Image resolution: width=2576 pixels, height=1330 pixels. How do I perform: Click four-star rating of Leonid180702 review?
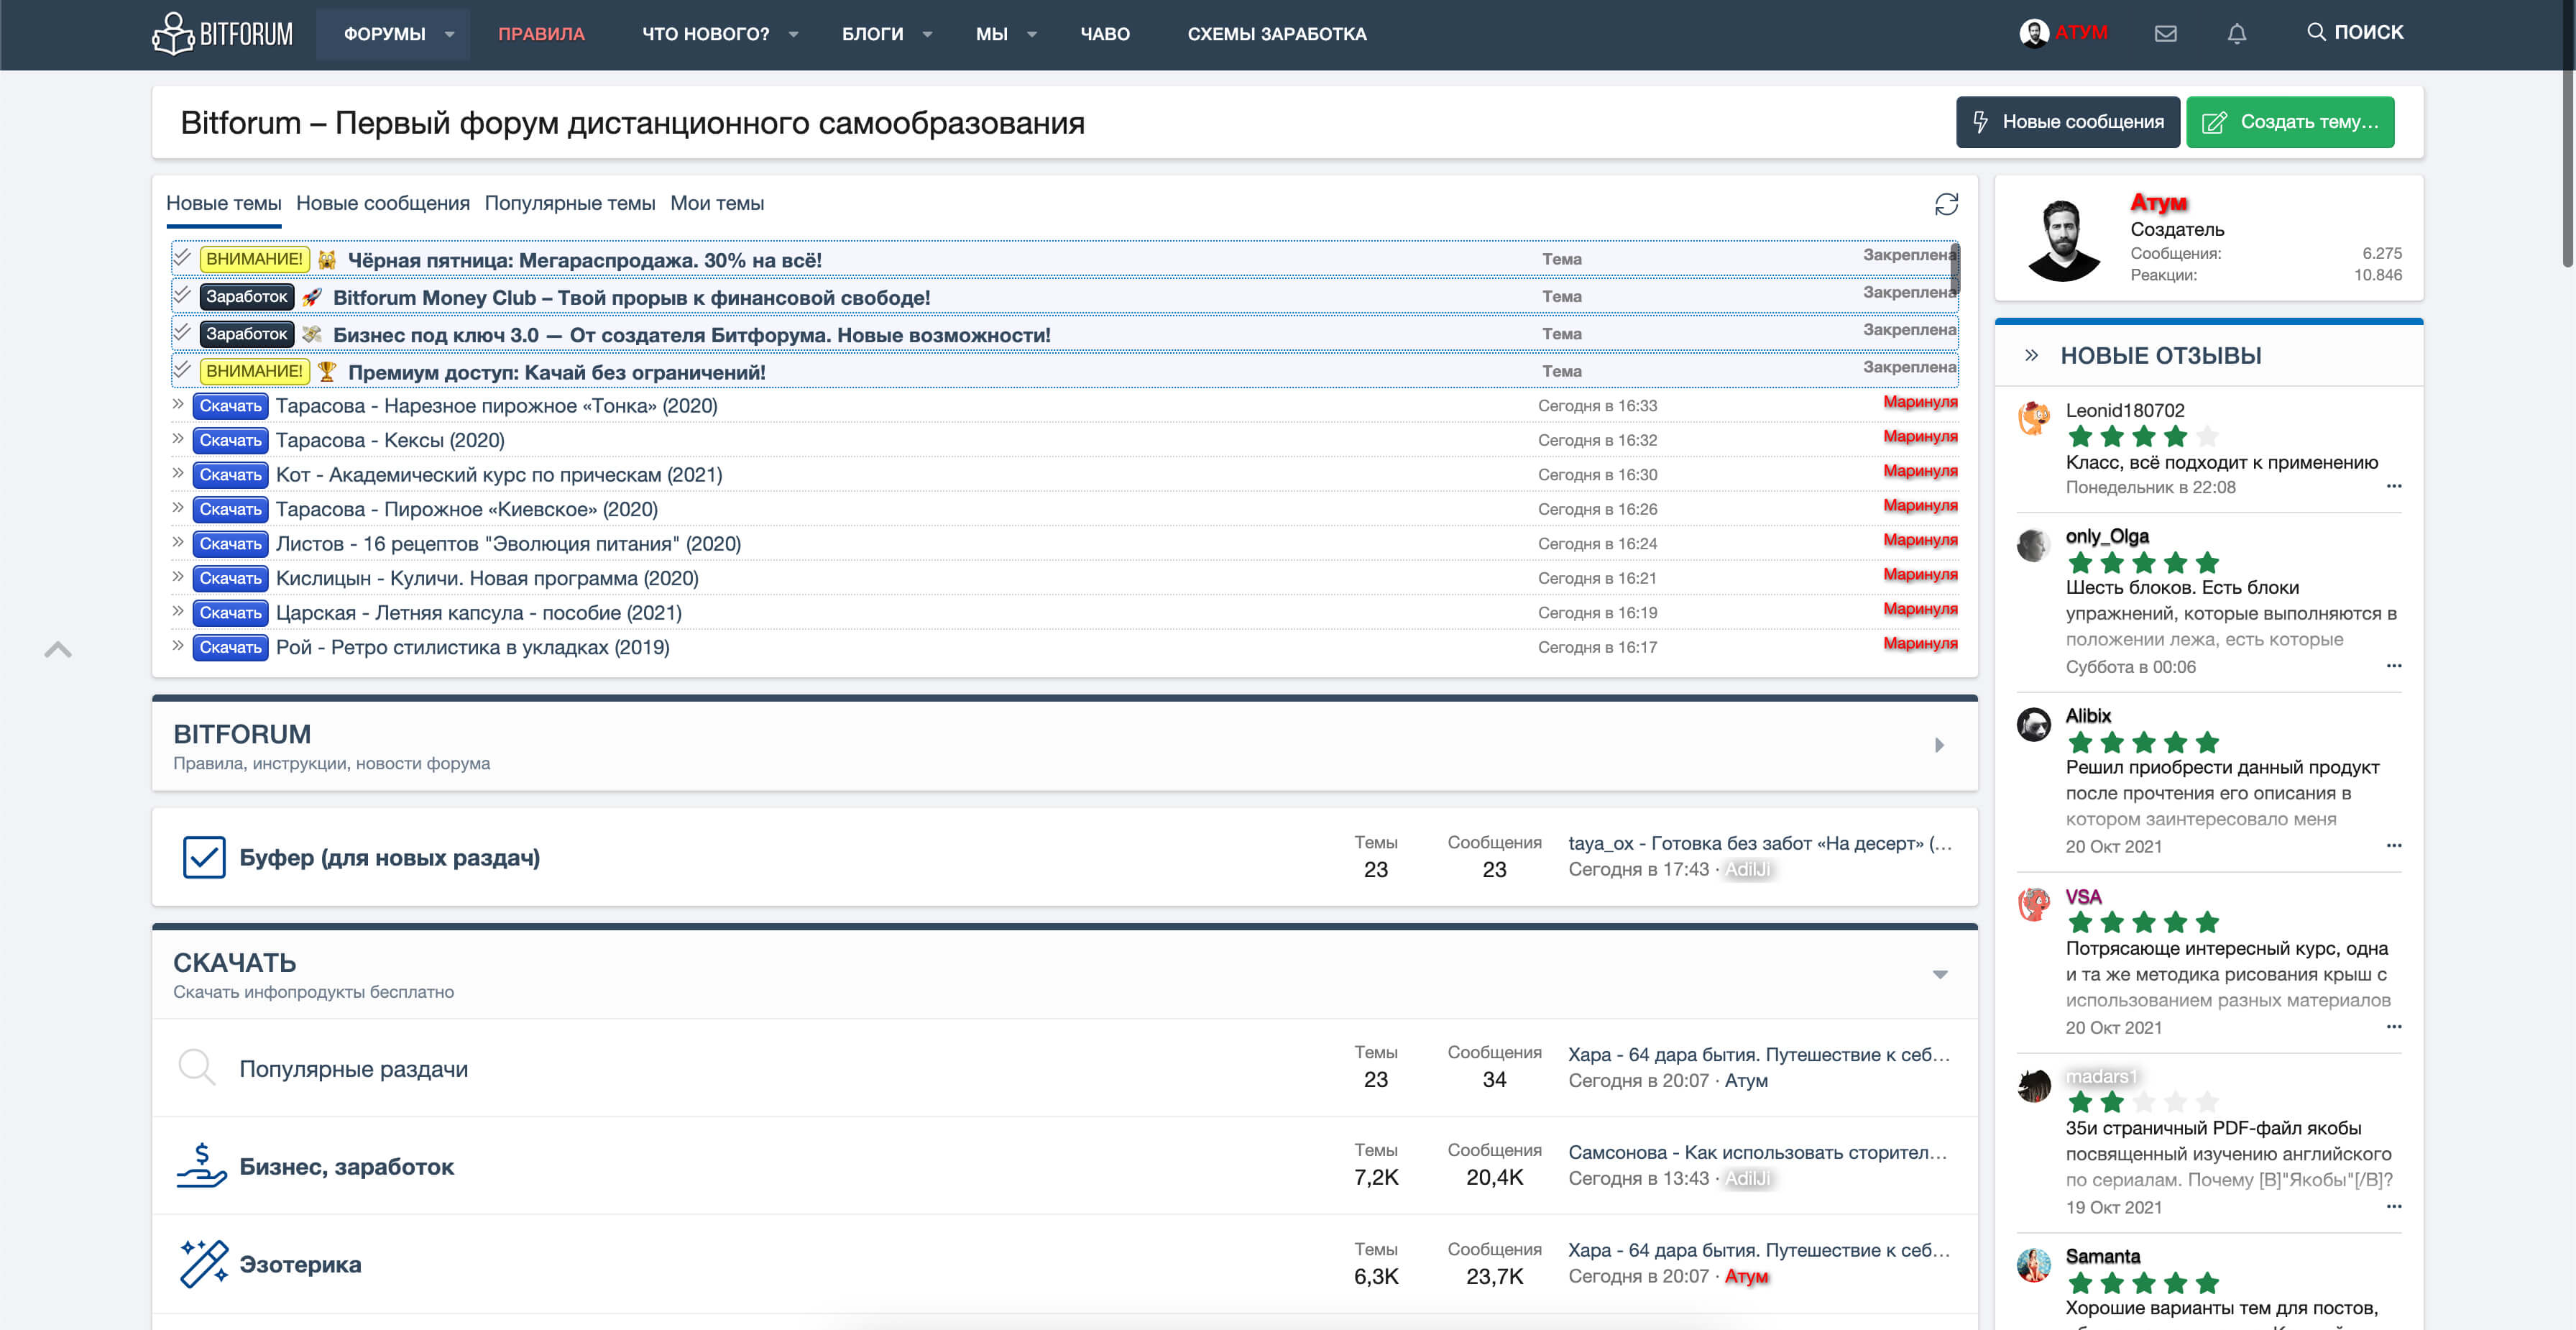[x=2143, y=436]
